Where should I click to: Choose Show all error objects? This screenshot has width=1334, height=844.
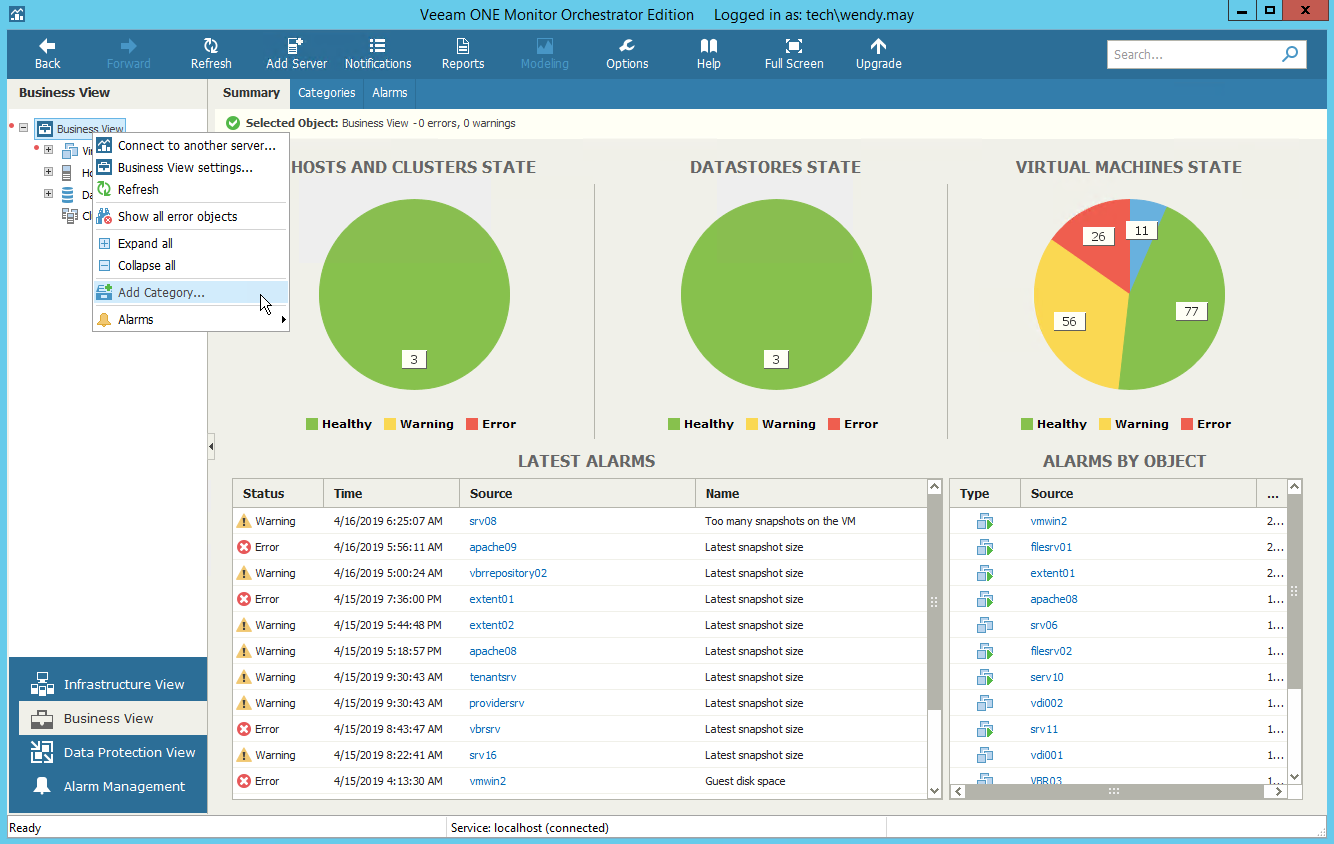pyautogui.click(x=191, y=217)
